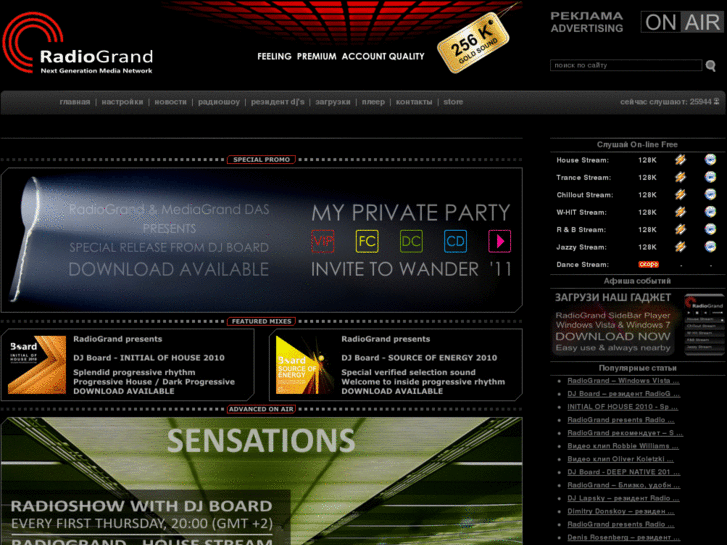Click the 'DJ Board - INITIAL OF HOUSE 2010' title
Image resolution: width=727 pixels, height=545 pixels.
tap(149, 358)
